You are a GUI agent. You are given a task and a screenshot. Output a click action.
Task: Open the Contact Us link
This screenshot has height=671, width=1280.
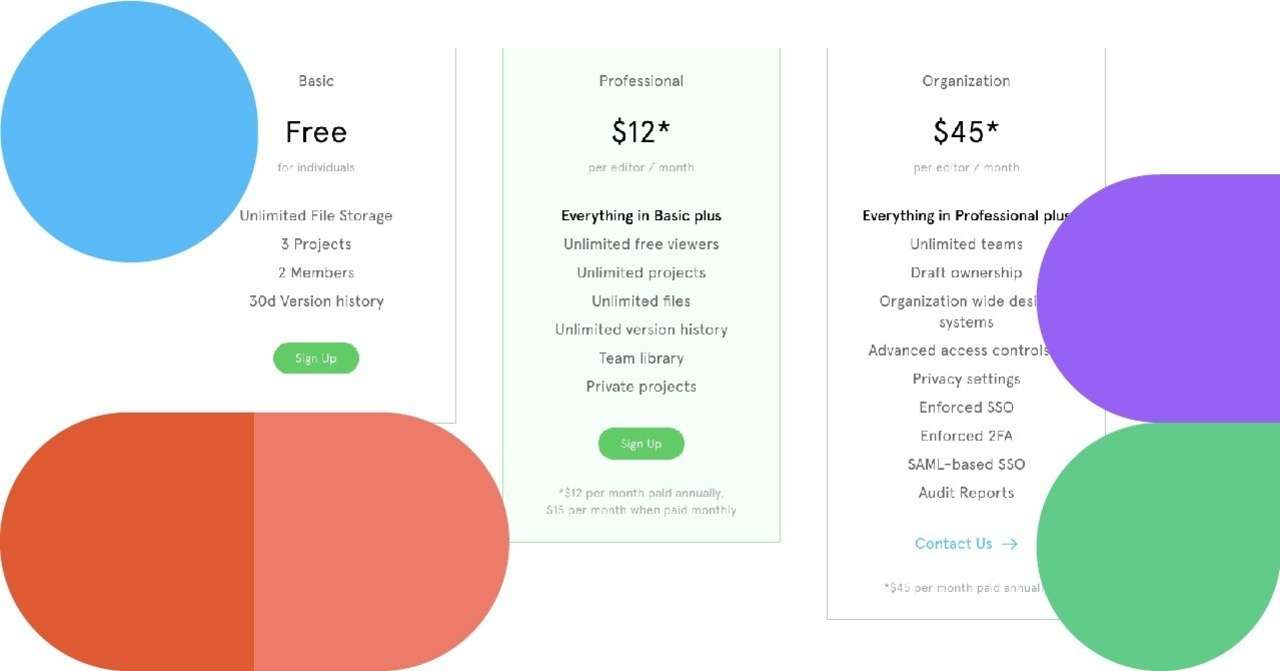tap(954, 544)
